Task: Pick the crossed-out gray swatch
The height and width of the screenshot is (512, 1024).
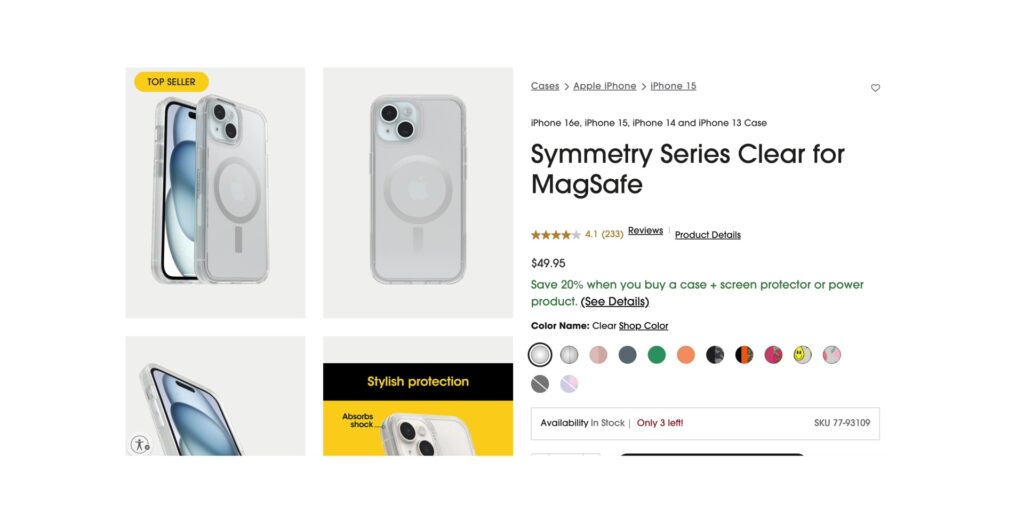Action: click(540, 384)
